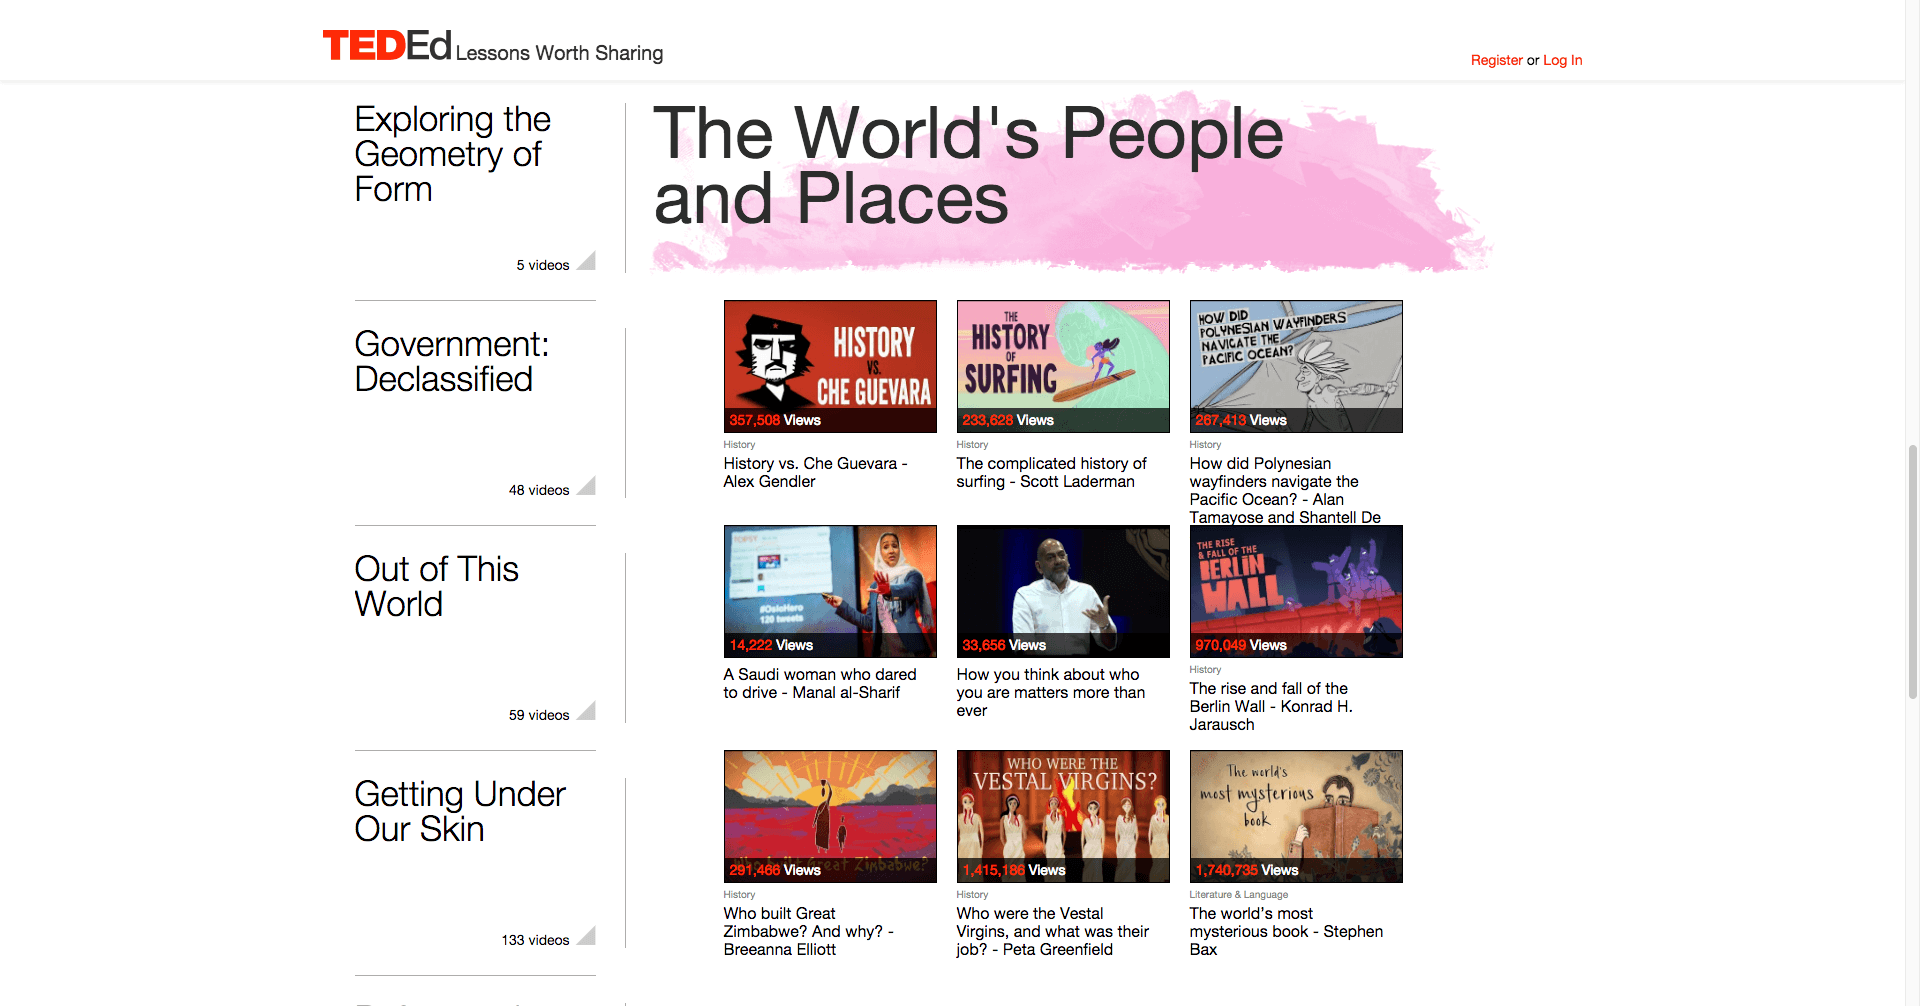Screen dimensions: 1920x1006
Task: Open the Log In link
Action: point(1562,60)
